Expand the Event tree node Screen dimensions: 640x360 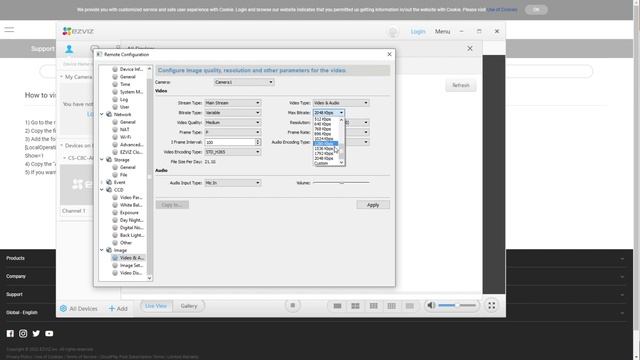[x=102, y=182]
